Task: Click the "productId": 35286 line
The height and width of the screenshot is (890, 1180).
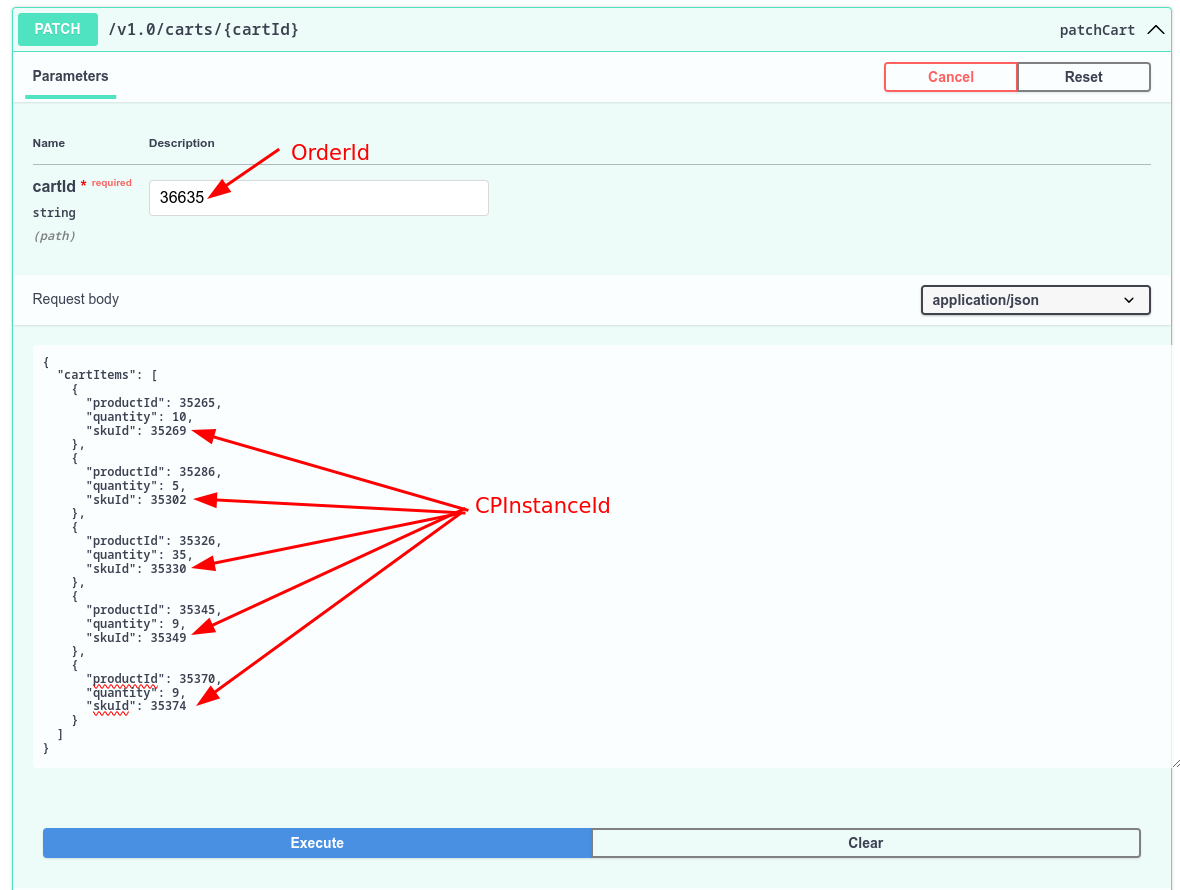Action: (154, 472)
